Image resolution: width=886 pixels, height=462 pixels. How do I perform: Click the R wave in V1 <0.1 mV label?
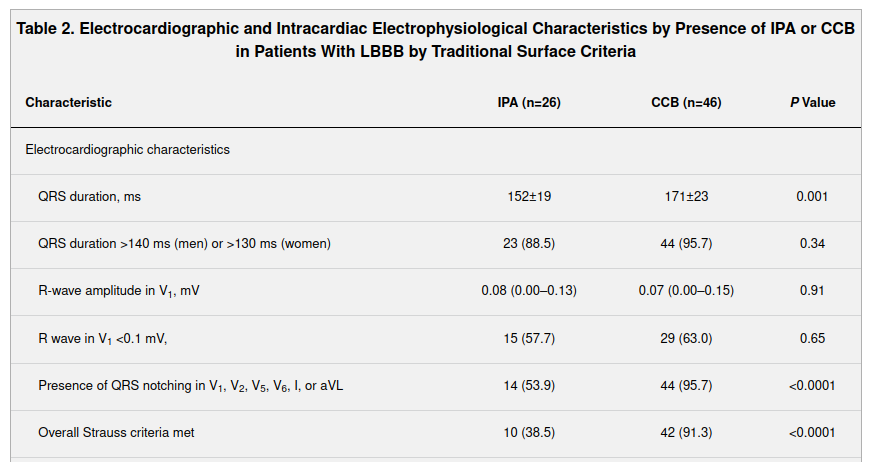102,339
